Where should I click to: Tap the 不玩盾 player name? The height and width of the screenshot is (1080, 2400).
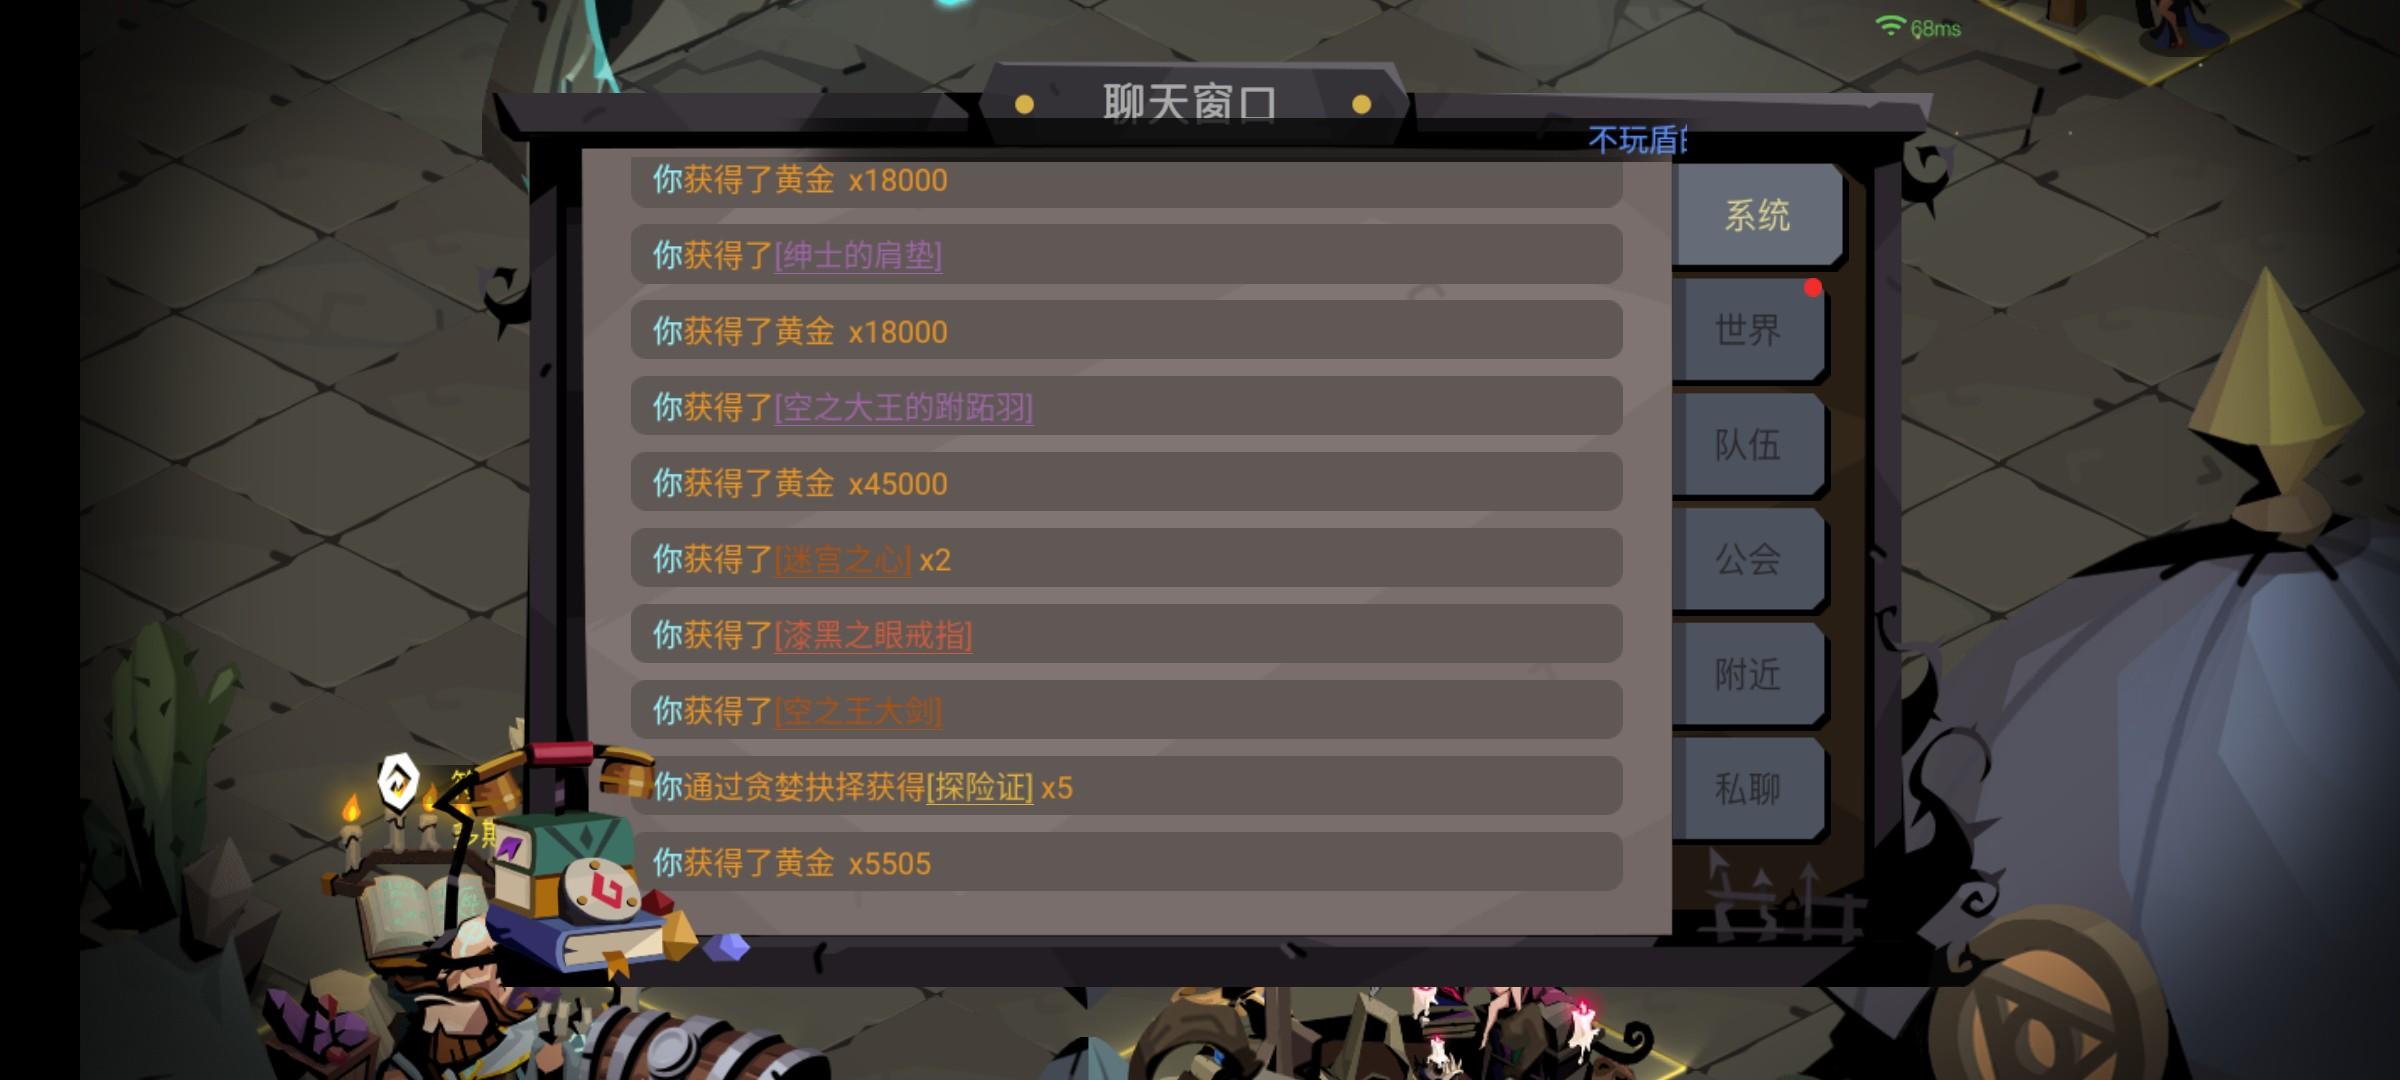point(1638,141)
